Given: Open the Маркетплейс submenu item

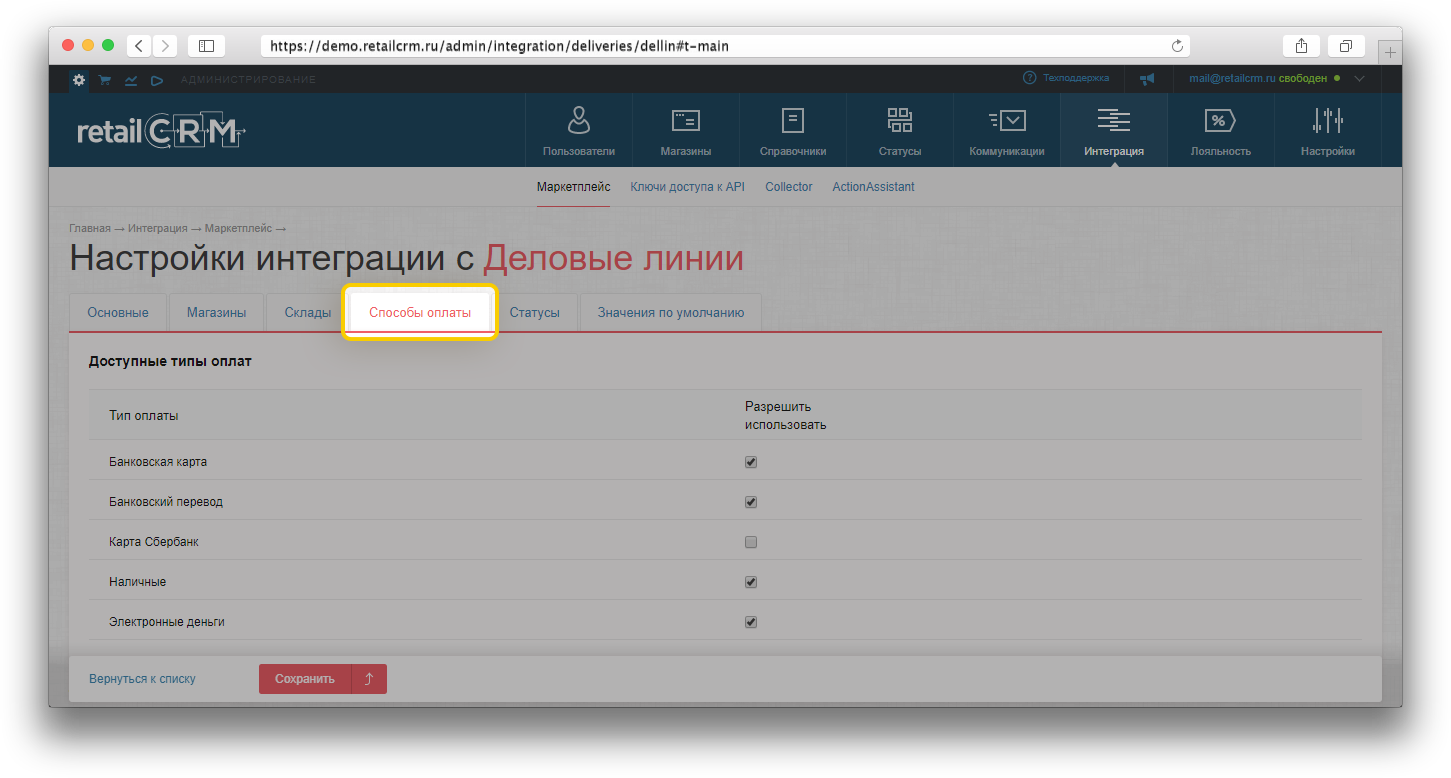Looking at the screenshot, I should [573, 187].
